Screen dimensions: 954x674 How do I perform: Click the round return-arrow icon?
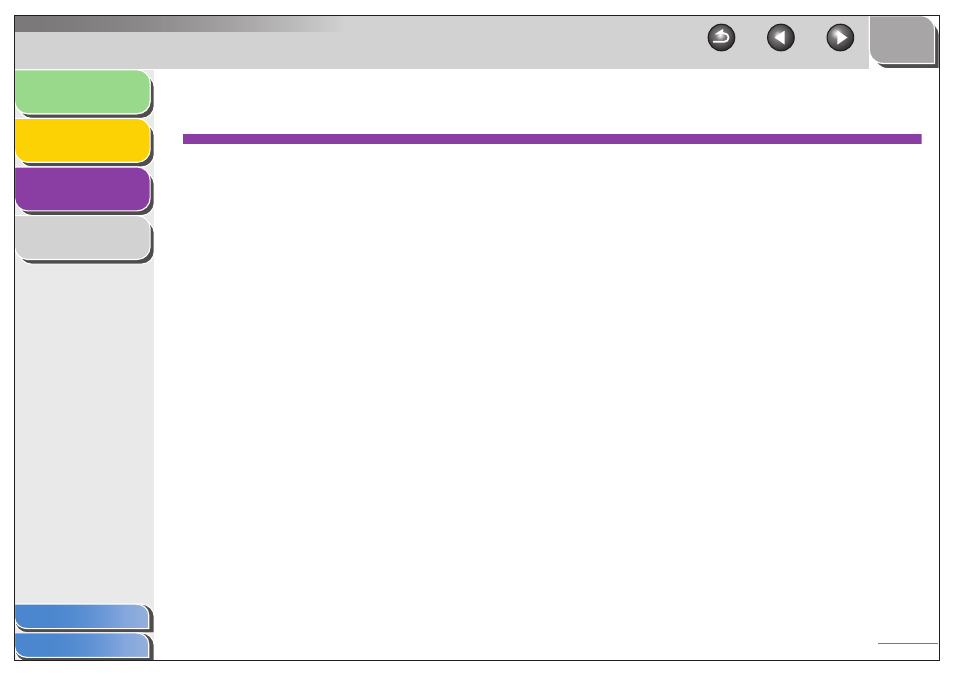[x=721, y=38]
